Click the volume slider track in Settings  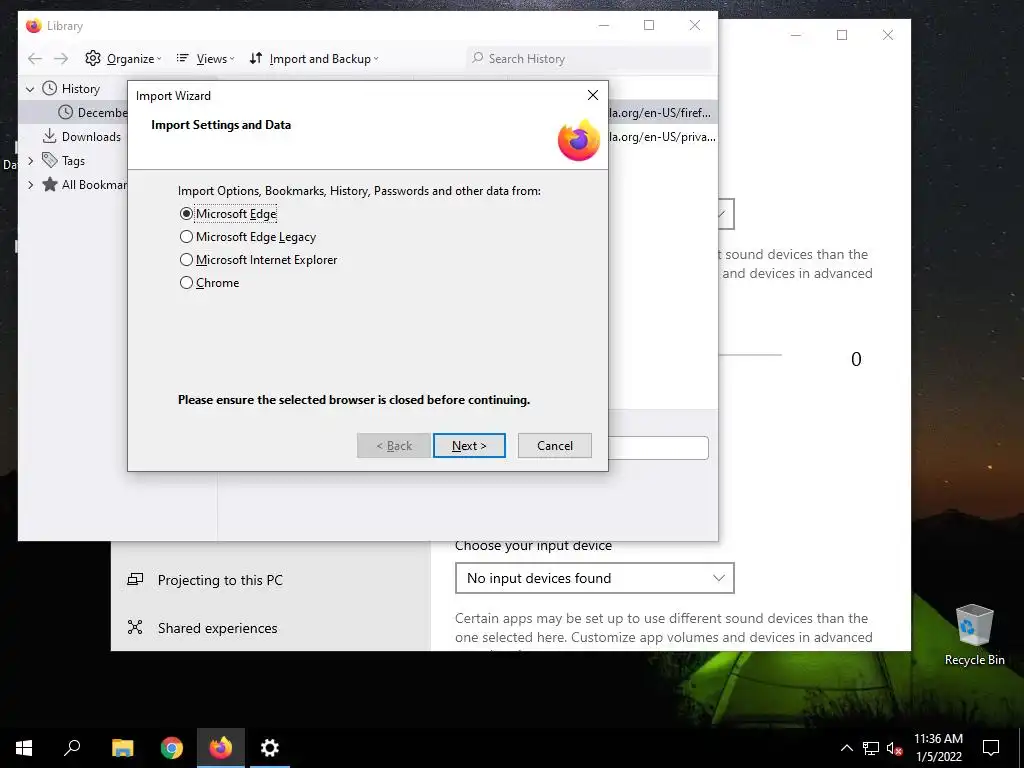(750, 355)
